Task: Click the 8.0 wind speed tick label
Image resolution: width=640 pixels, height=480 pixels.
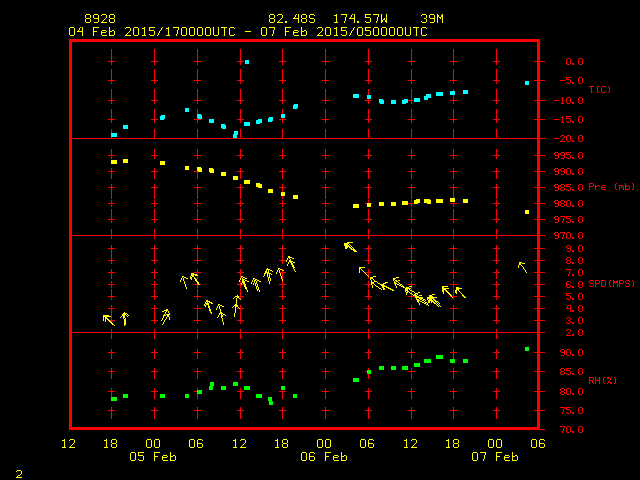Action: pyautogui.click(x=574, y=260)
